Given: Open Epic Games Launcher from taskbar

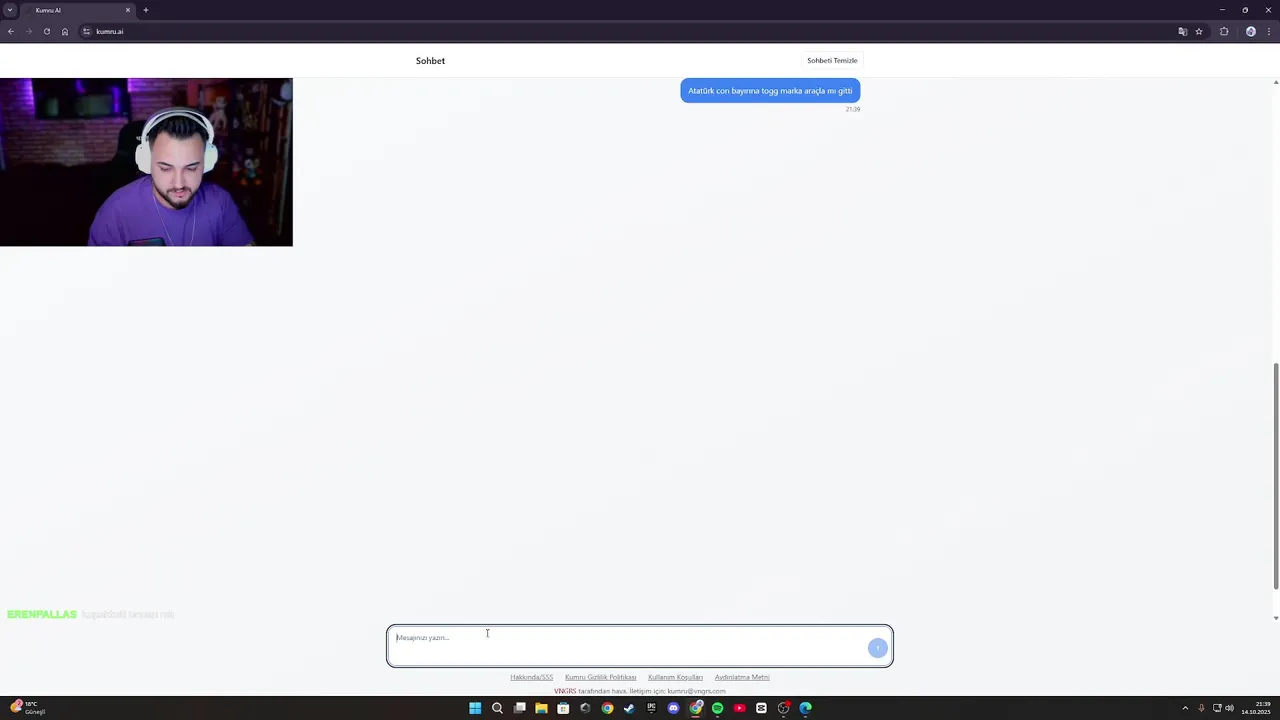Looking at the screenshot, I should click(x=651, y=708).
